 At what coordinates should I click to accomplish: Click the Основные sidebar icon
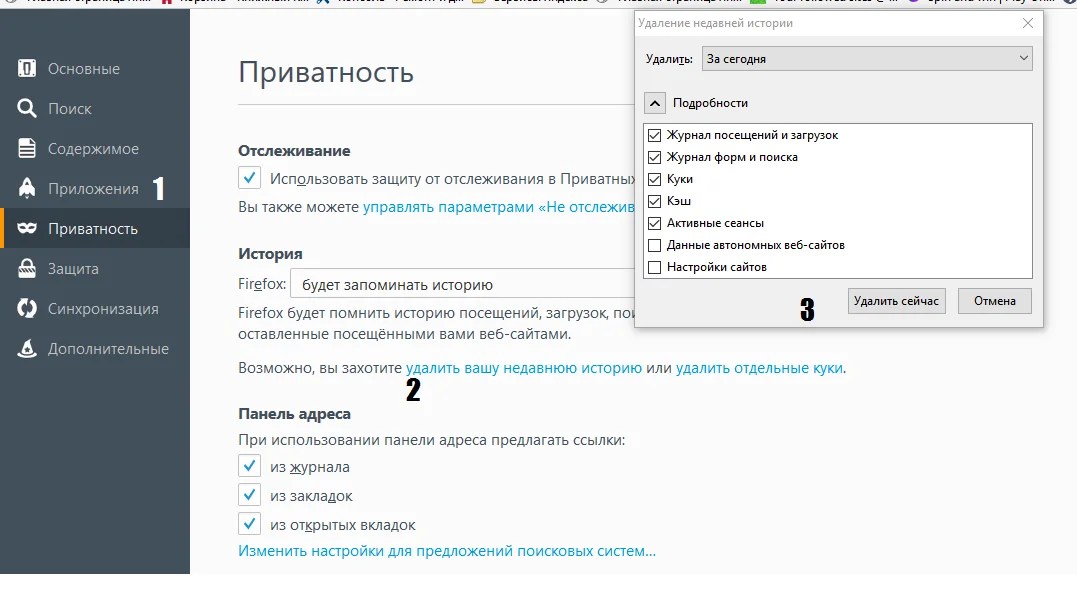(27, 68)
